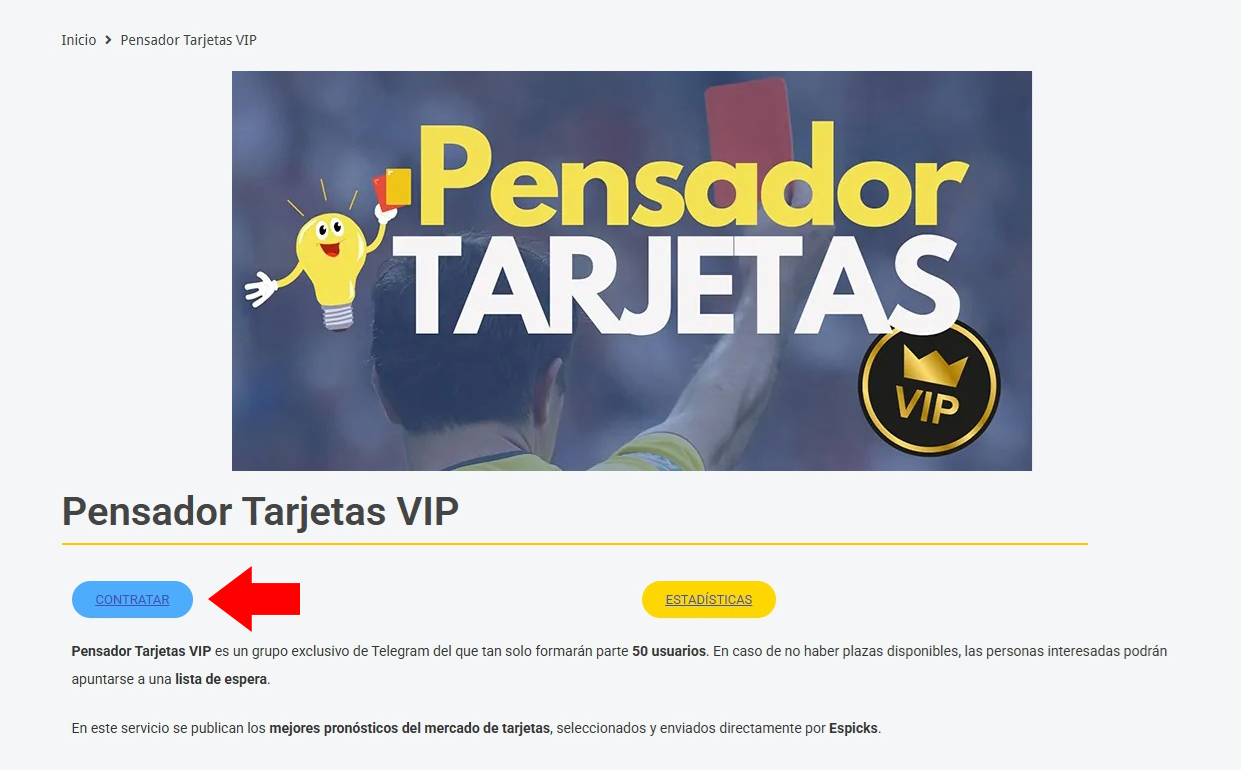The image size is (1241, 770).
Task: Click the bold 50 usuarios text
Action: pyautogui.click(x=669, y=651)
